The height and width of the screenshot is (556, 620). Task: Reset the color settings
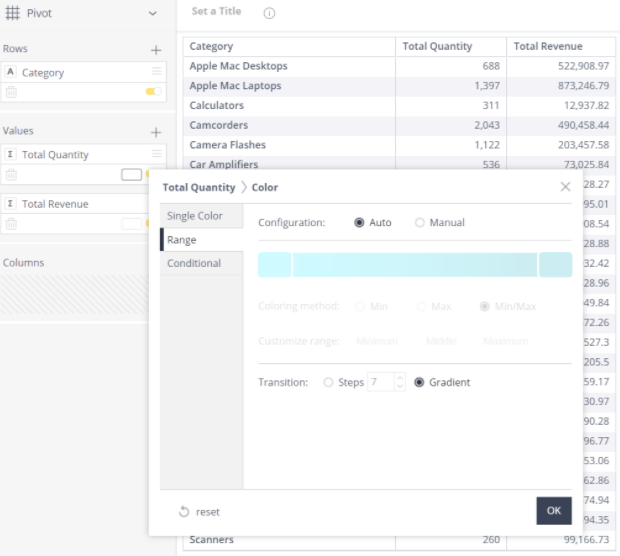[199, 512]
